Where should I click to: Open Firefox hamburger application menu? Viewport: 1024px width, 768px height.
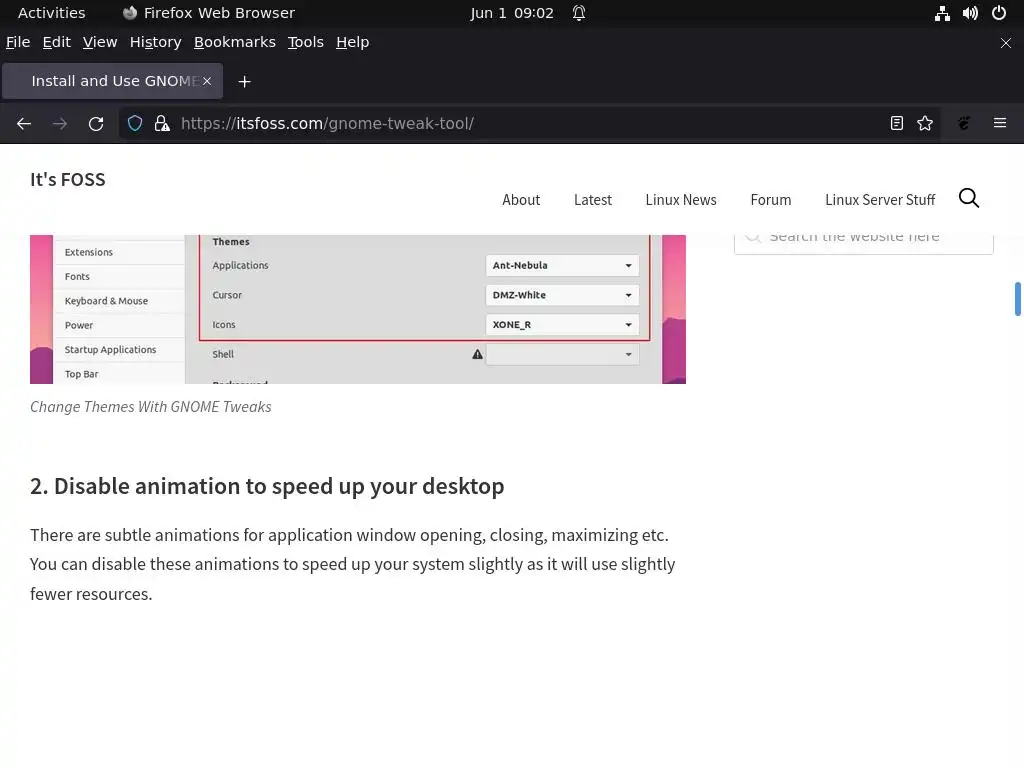pyautogui.click(x=1000, y=123)
